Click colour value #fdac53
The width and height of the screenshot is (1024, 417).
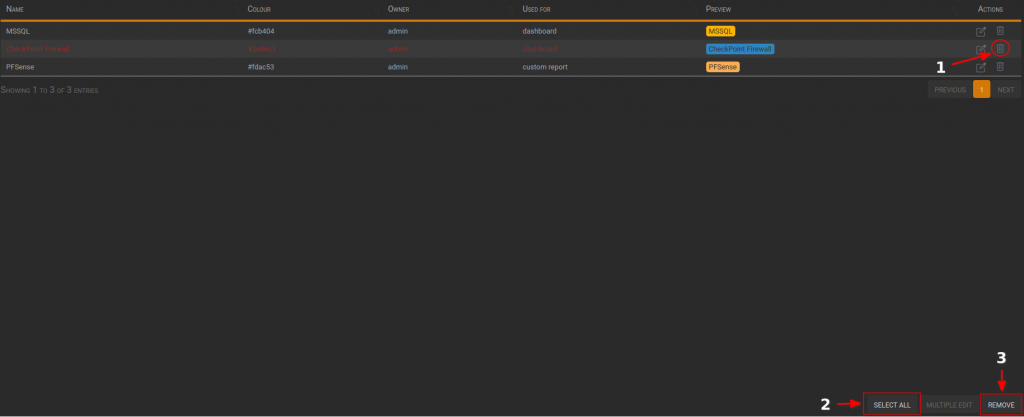pos(261,67)
